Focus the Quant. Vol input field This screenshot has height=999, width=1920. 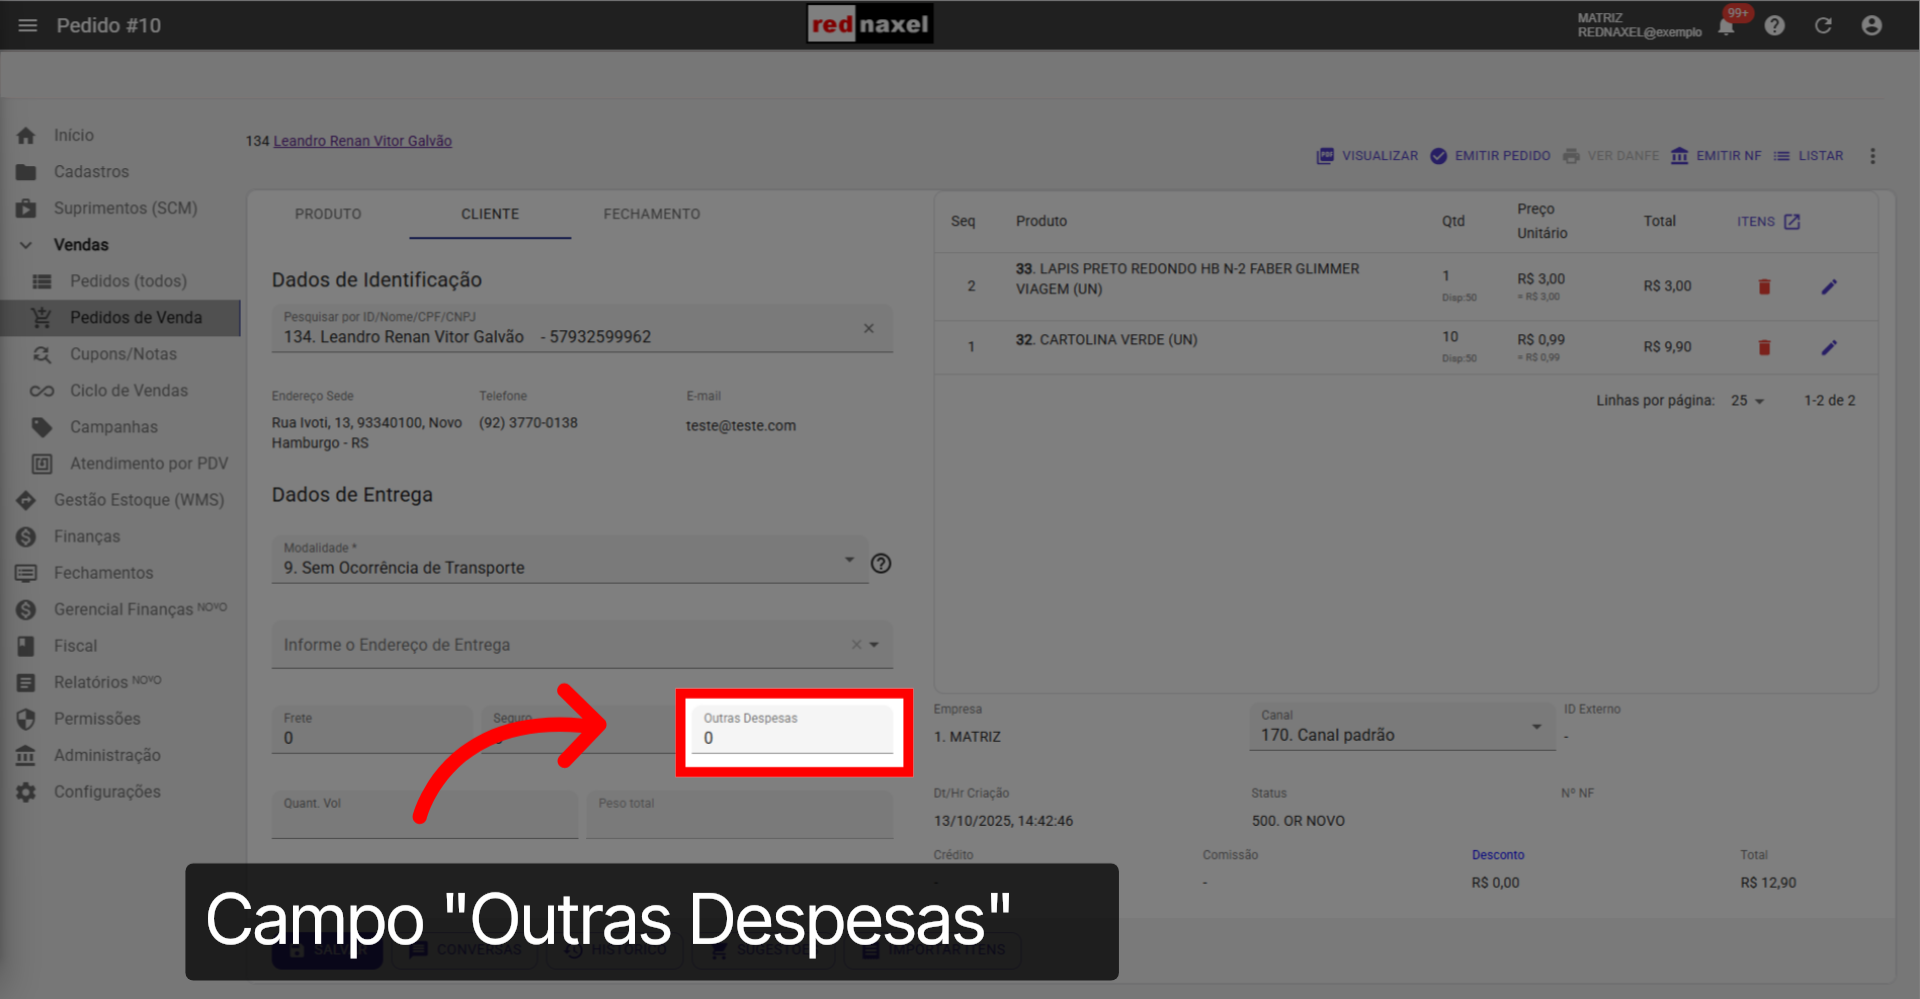coord(425,814)
